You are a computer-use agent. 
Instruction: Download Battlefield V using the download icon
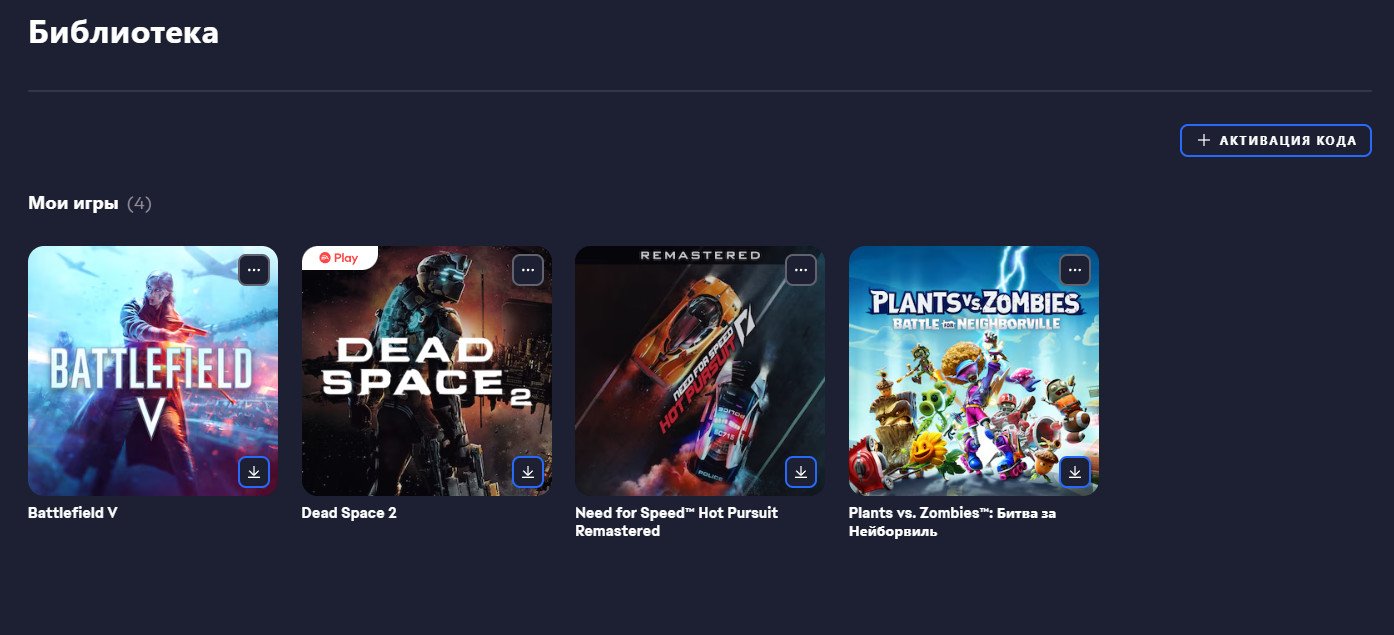coord(254,472)
